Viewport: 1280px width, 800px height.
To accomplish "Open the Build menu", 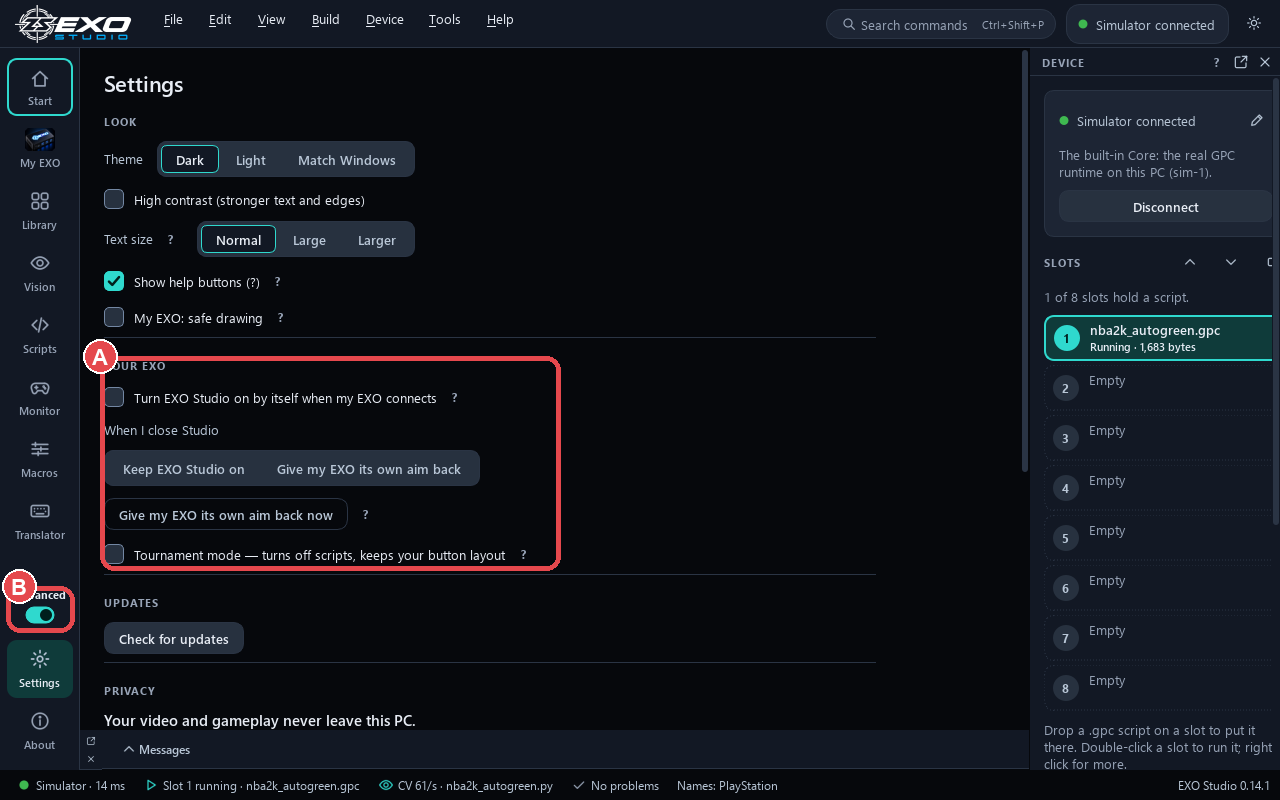I will click(326, 20).
